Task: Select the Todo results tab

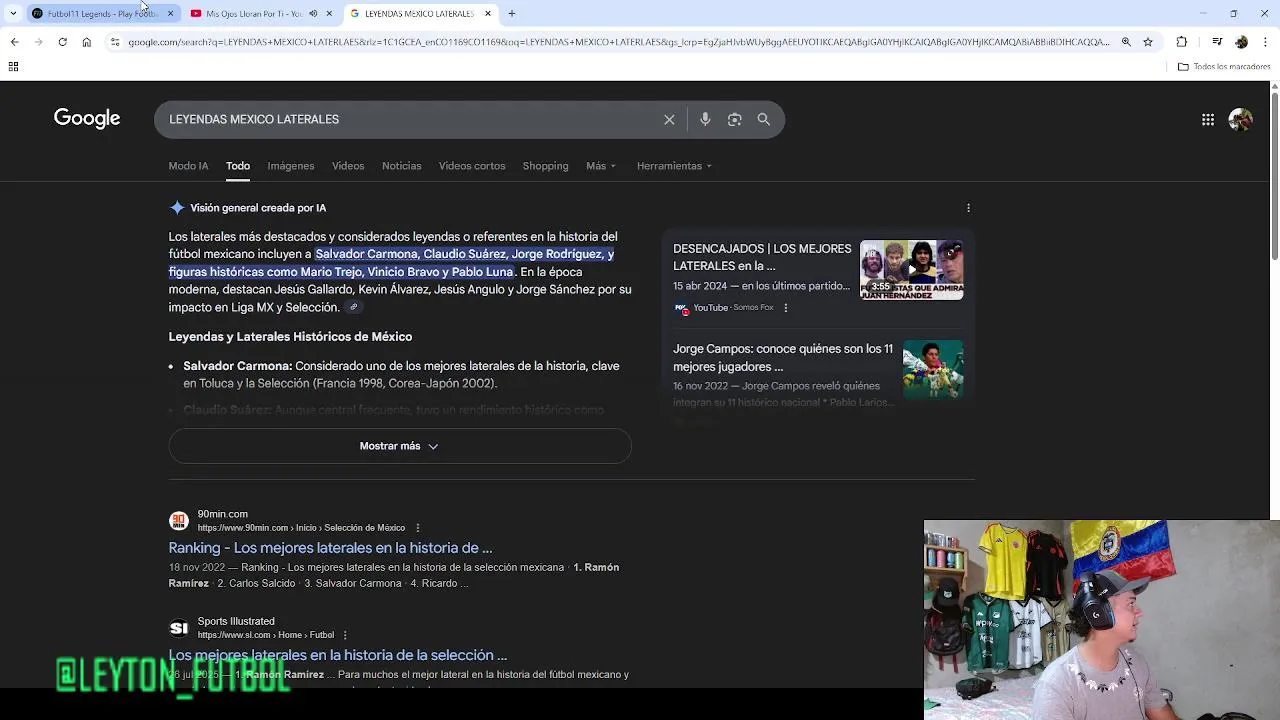Action: 238,166
